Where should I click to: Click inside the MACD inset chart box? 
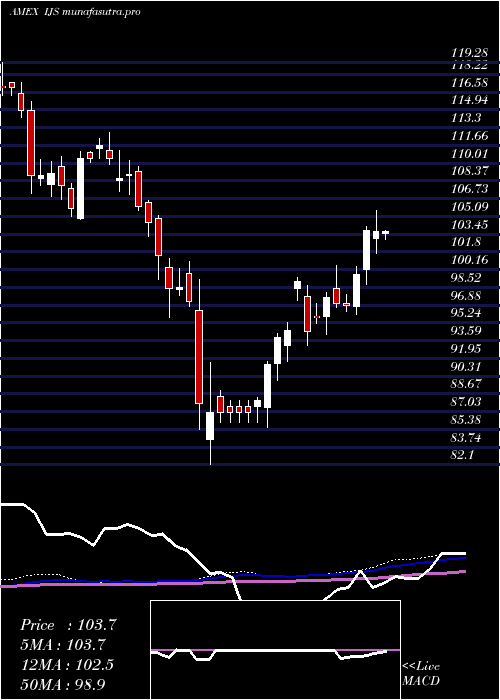click(x=275, y=650)
